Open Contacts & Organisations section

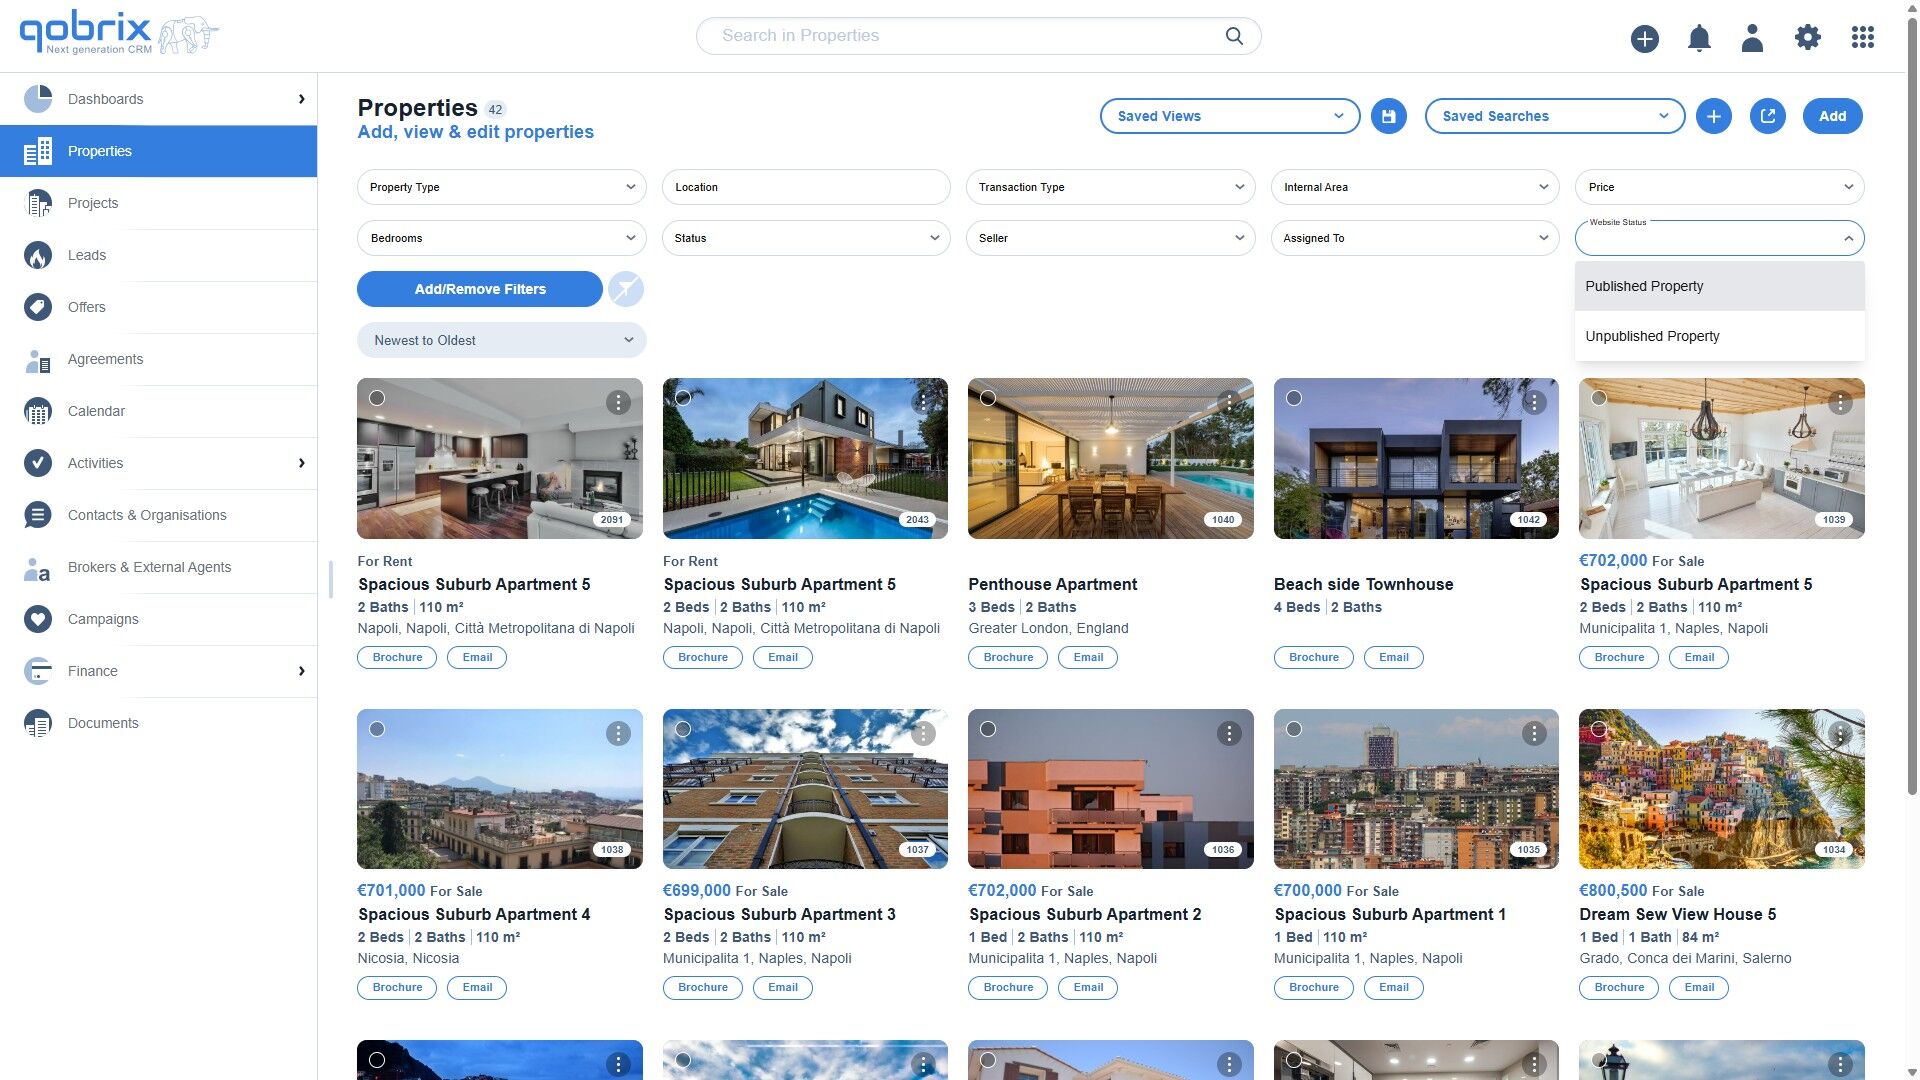click(x=158, y=515)
